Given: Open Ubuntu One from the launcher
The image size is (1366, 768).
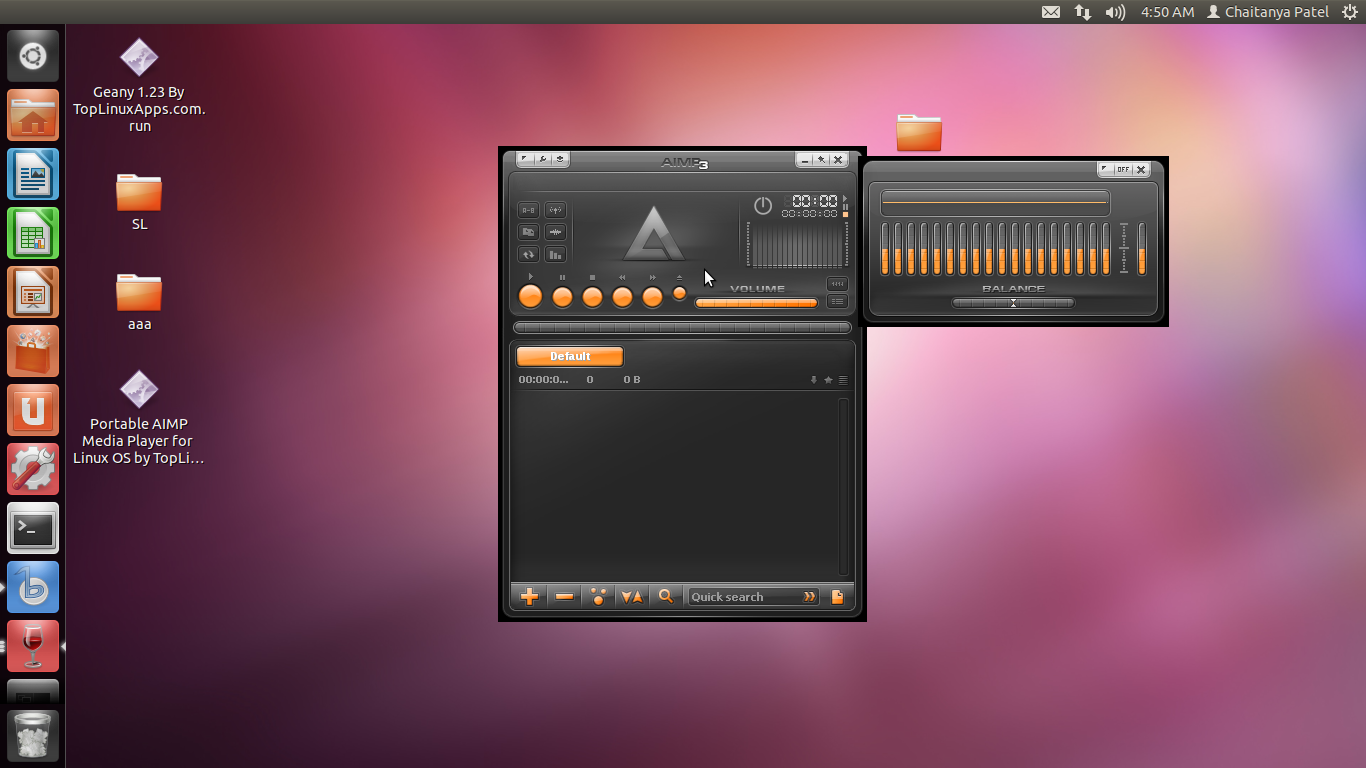Looking at the screenshot, I should [33, 410].
